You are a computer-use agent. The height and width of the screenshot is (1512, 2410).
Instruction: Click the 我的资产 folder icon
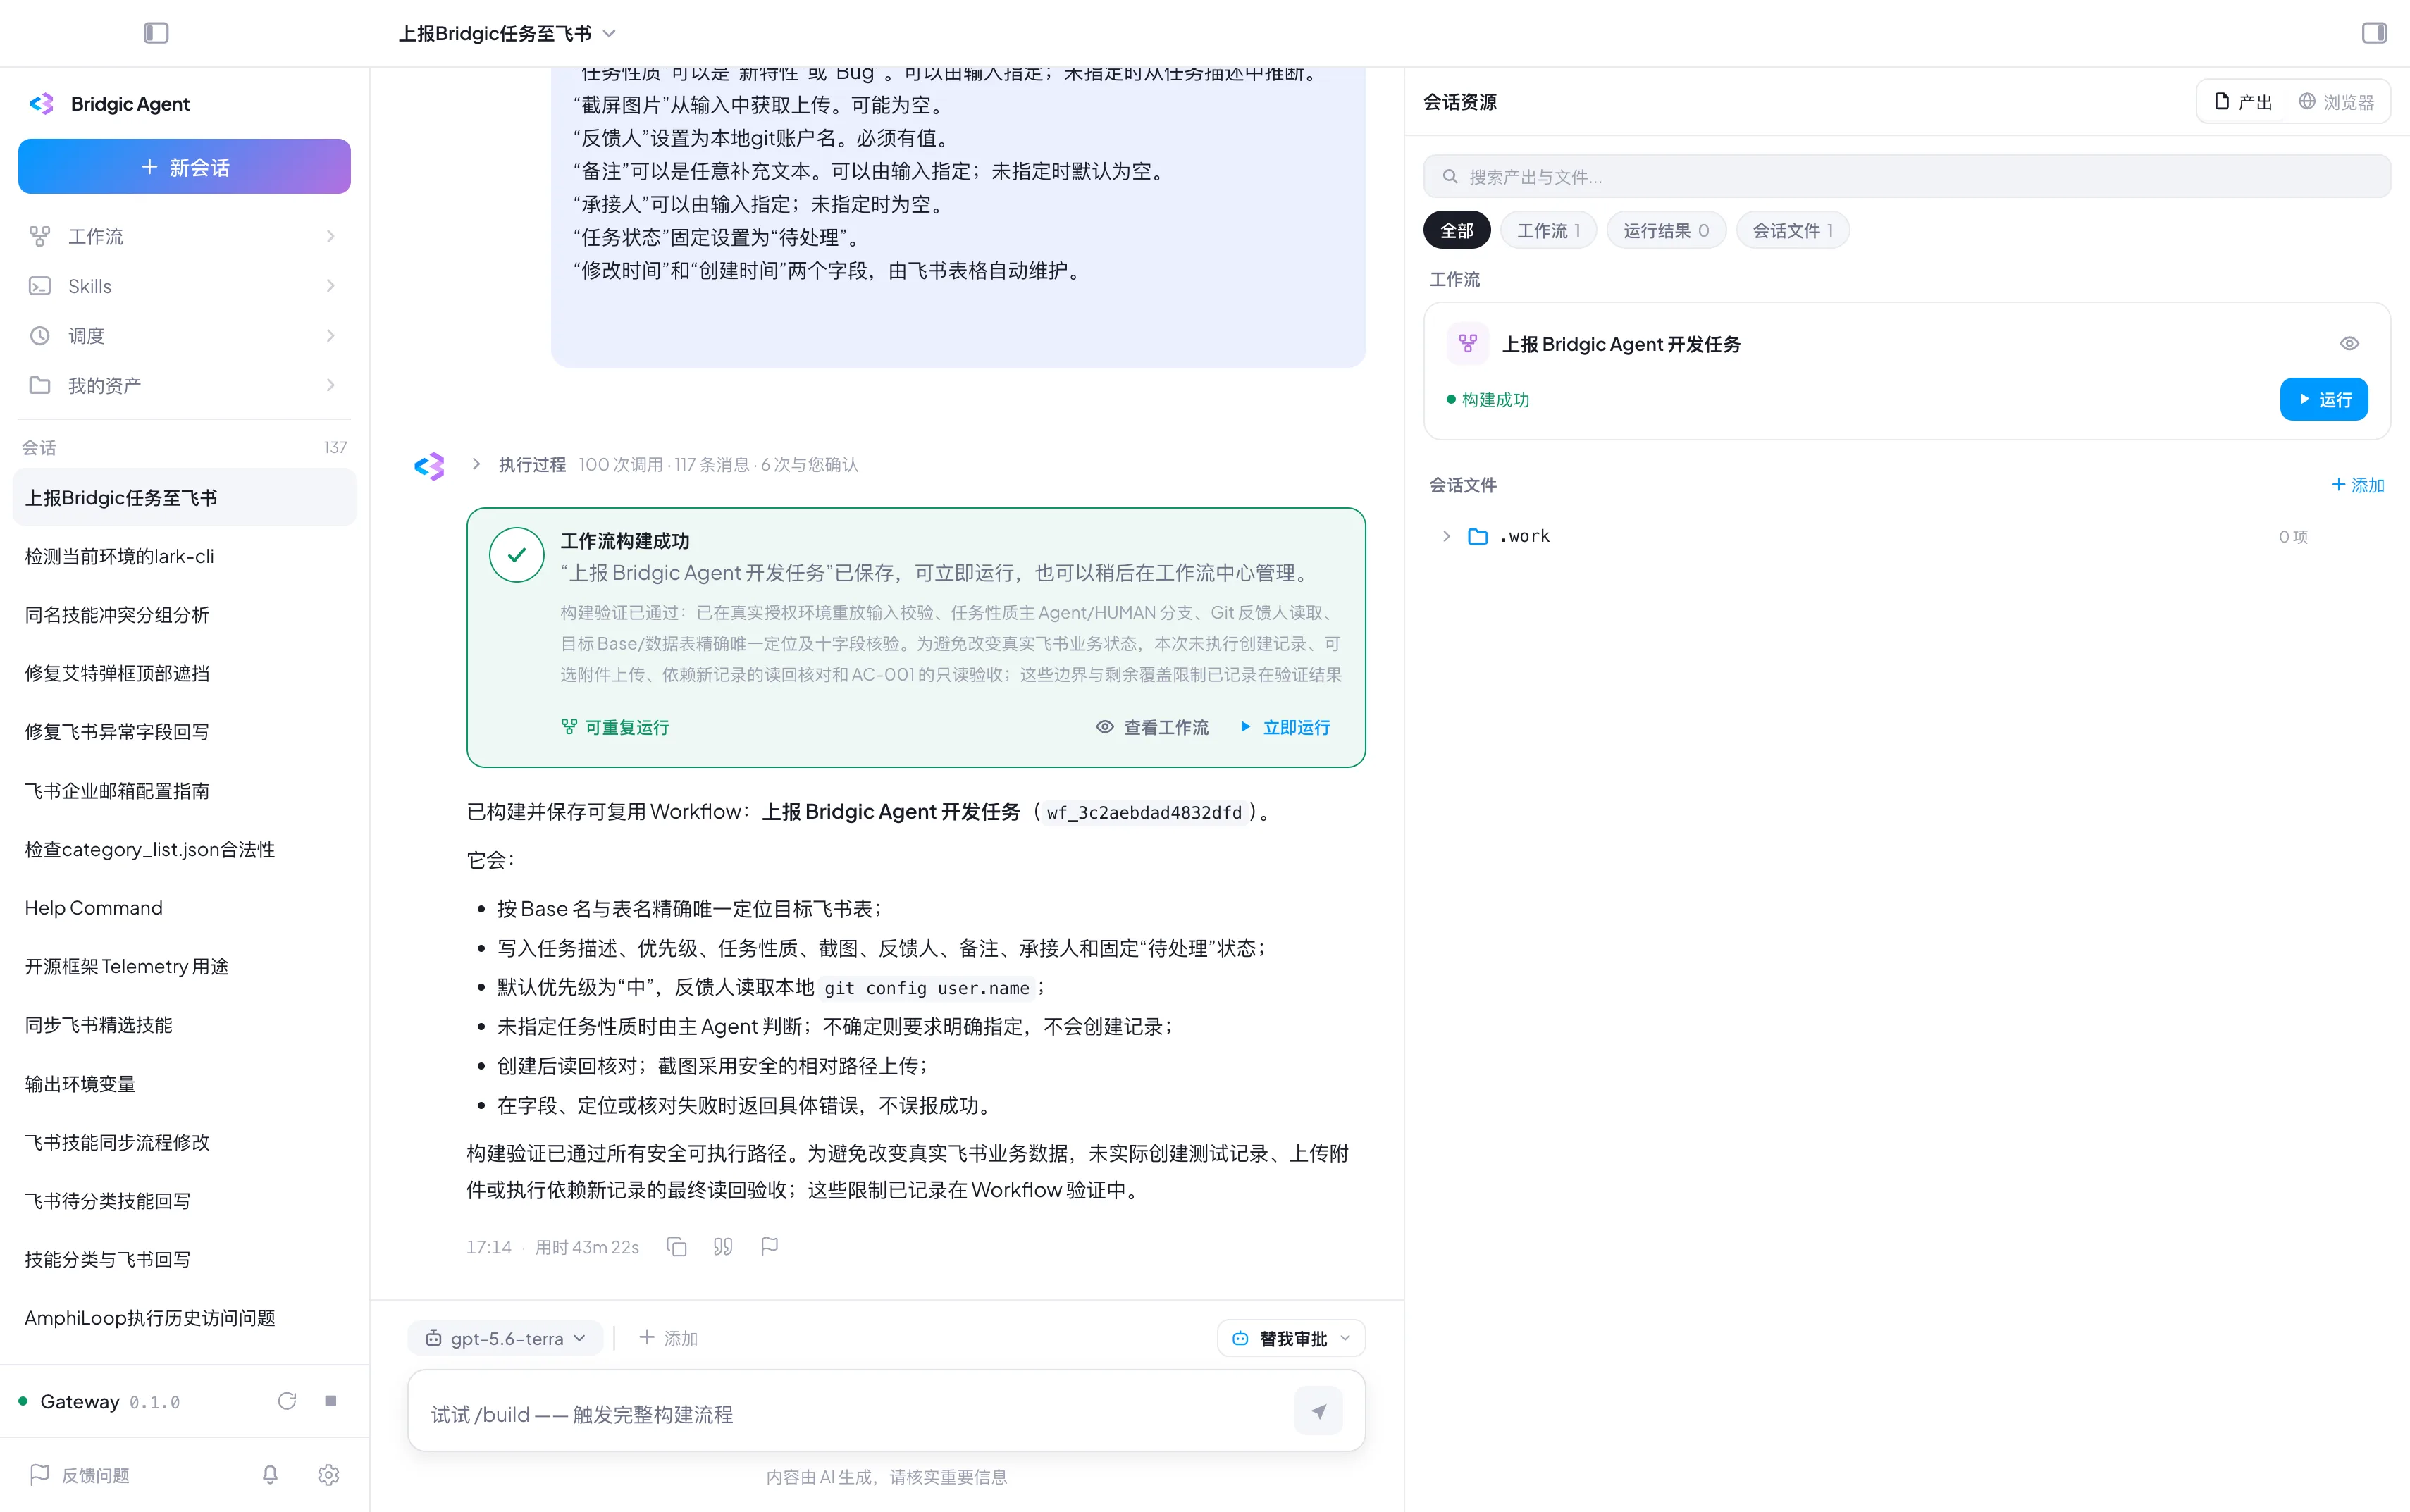[40, 386]
